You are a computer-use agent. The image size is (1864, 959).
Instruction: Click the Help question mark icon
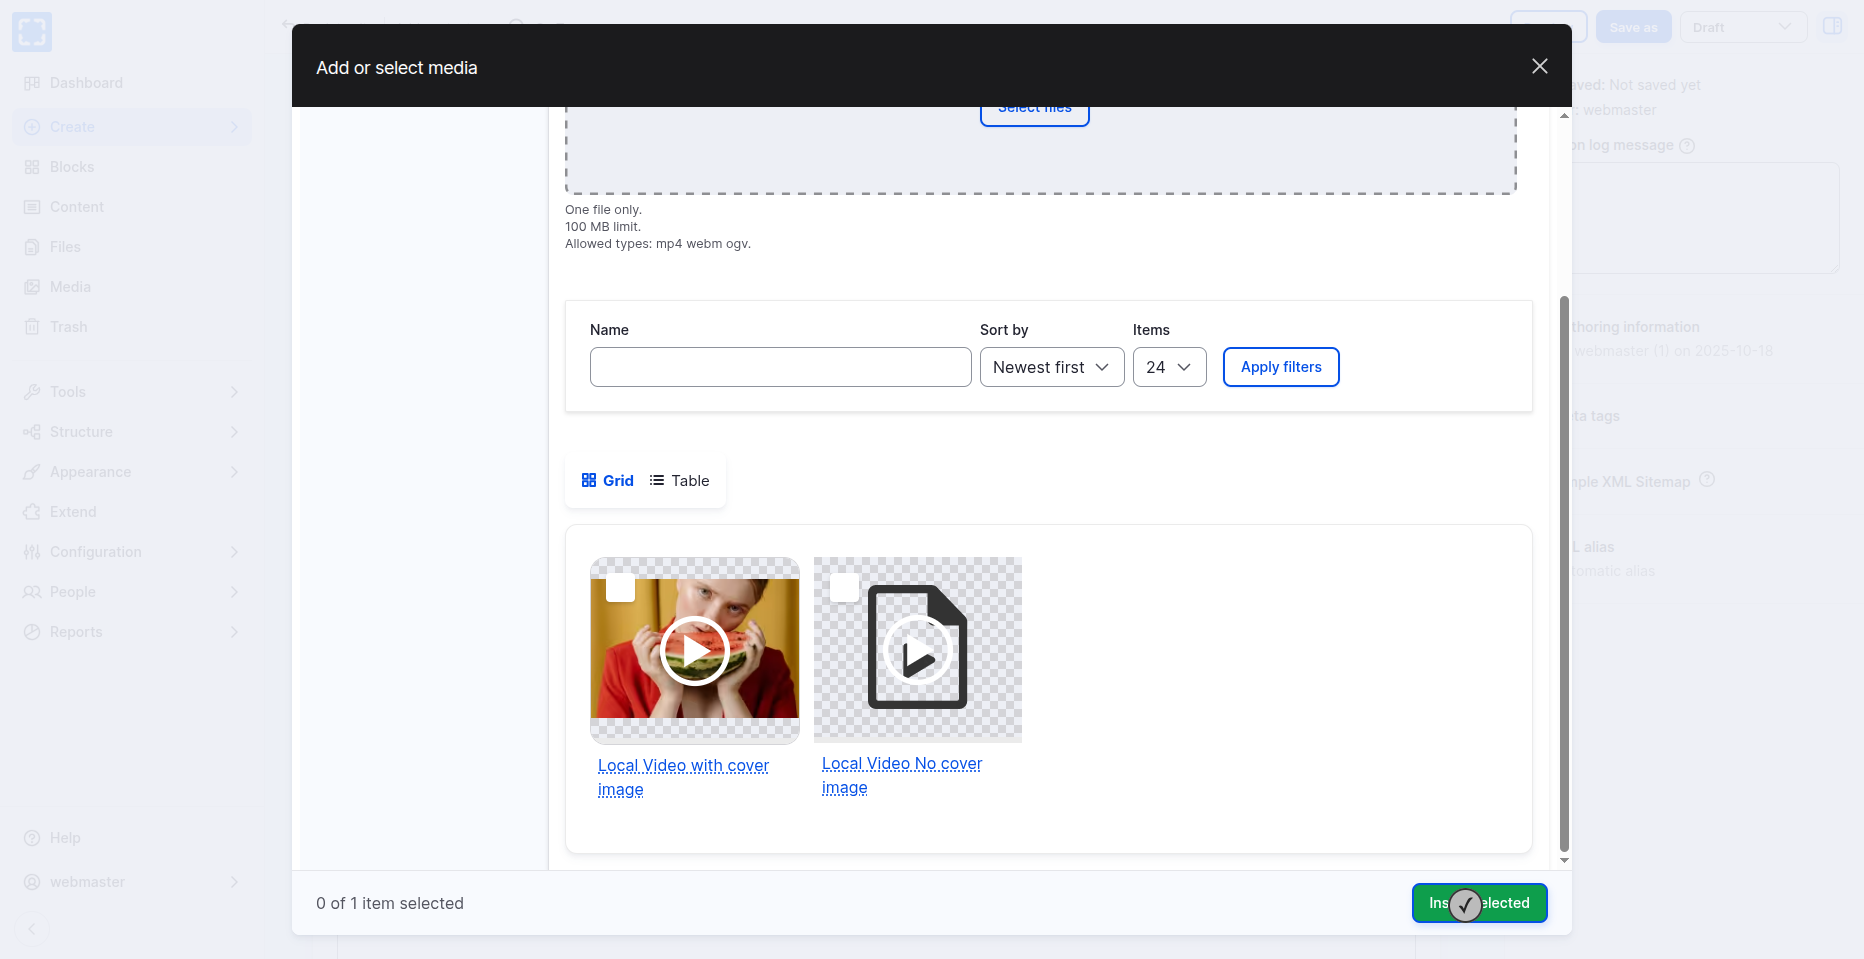(x=32, y=838)
